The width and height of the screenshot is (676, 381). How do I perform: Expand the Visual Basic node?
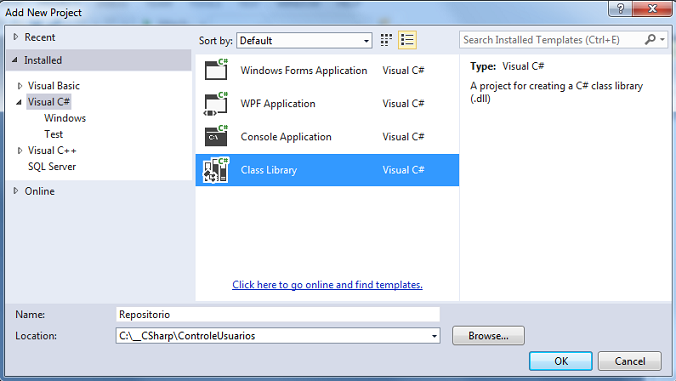click(x=19, y=86)
